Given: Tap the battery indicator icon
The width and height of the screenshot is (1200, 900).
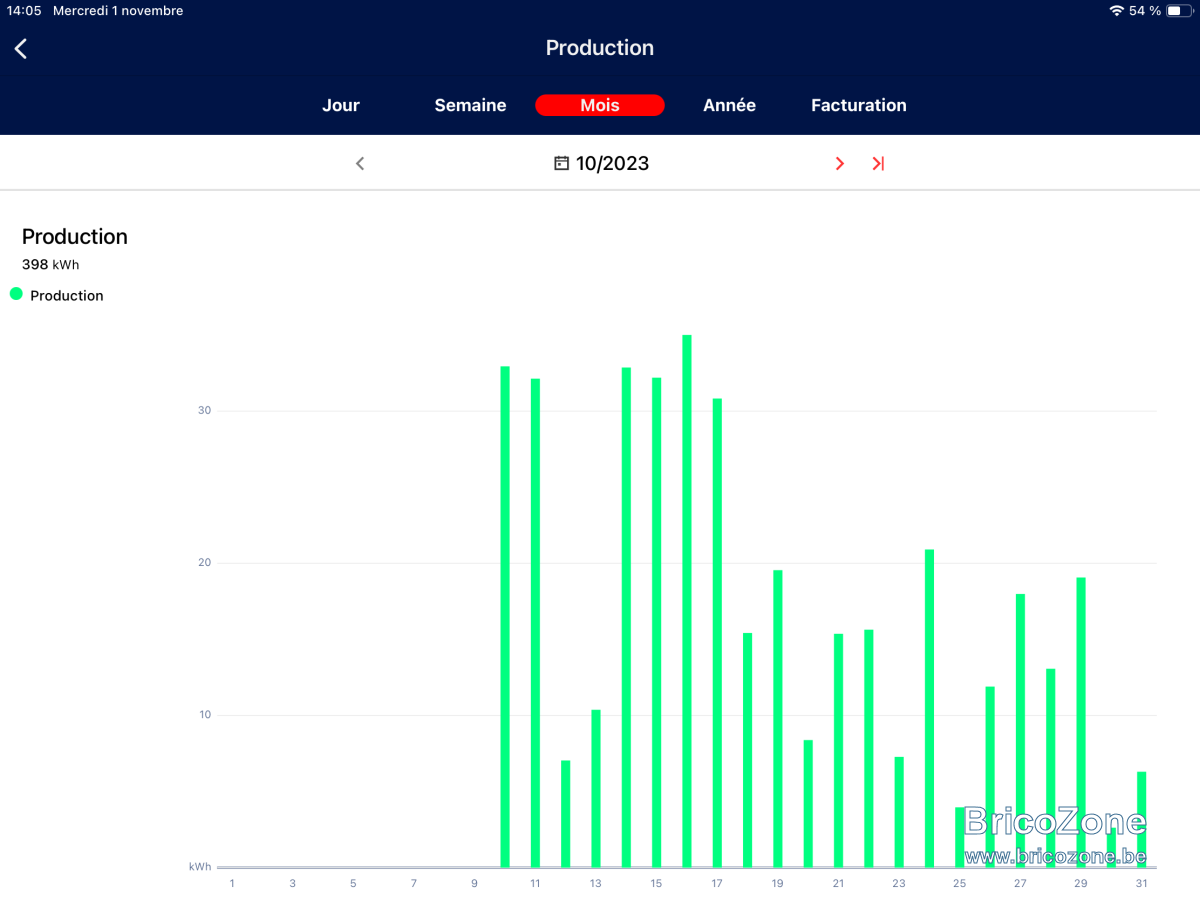Looking at the screenshot, I should (1179, 11).
